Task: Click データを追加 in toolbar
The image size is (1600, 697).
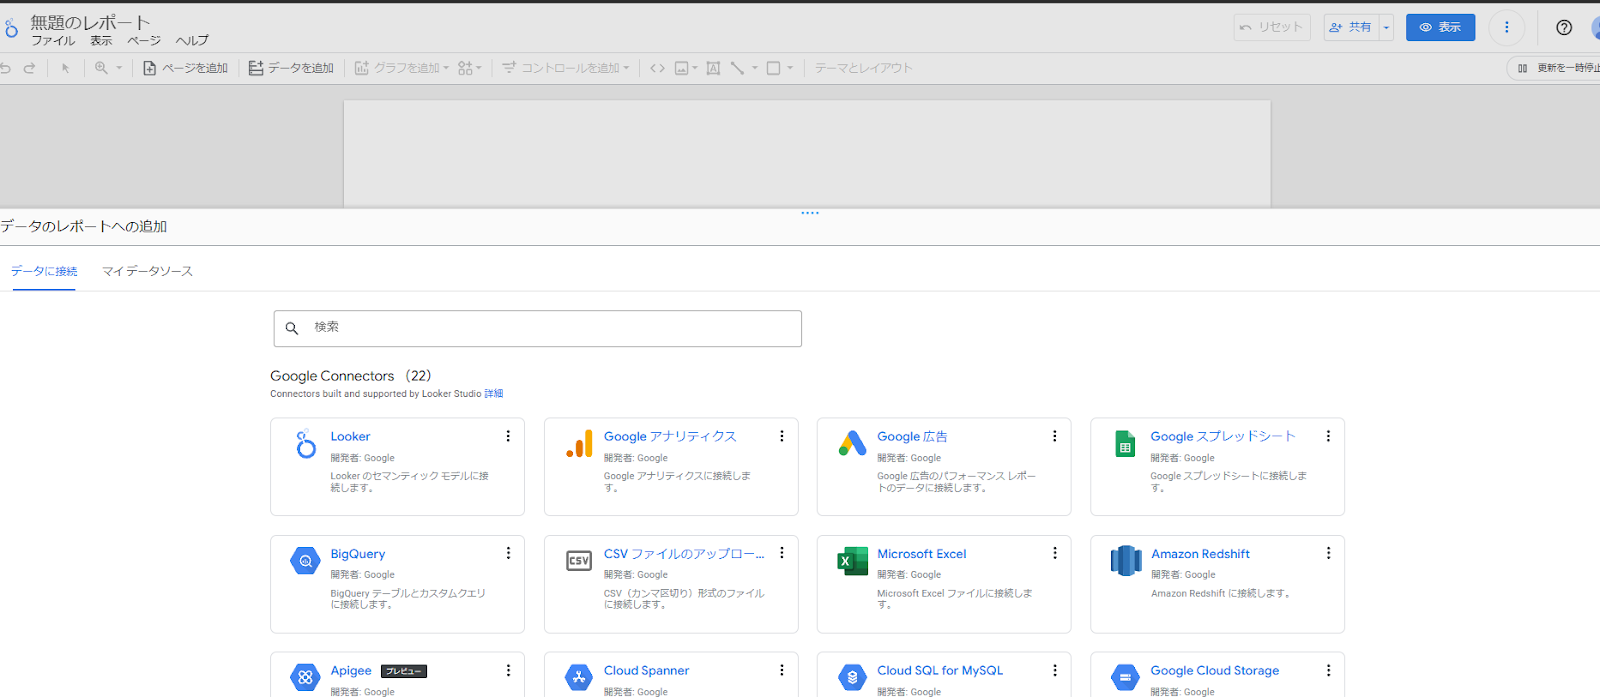Action: [291, 68]
